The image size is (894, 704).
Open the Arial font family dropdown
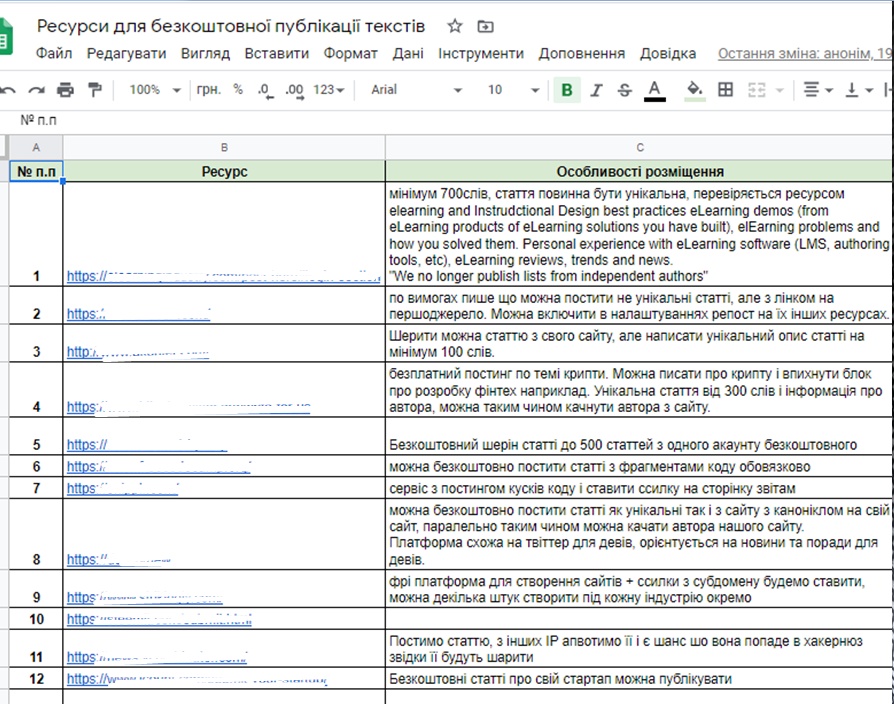[x=416, y=89]
